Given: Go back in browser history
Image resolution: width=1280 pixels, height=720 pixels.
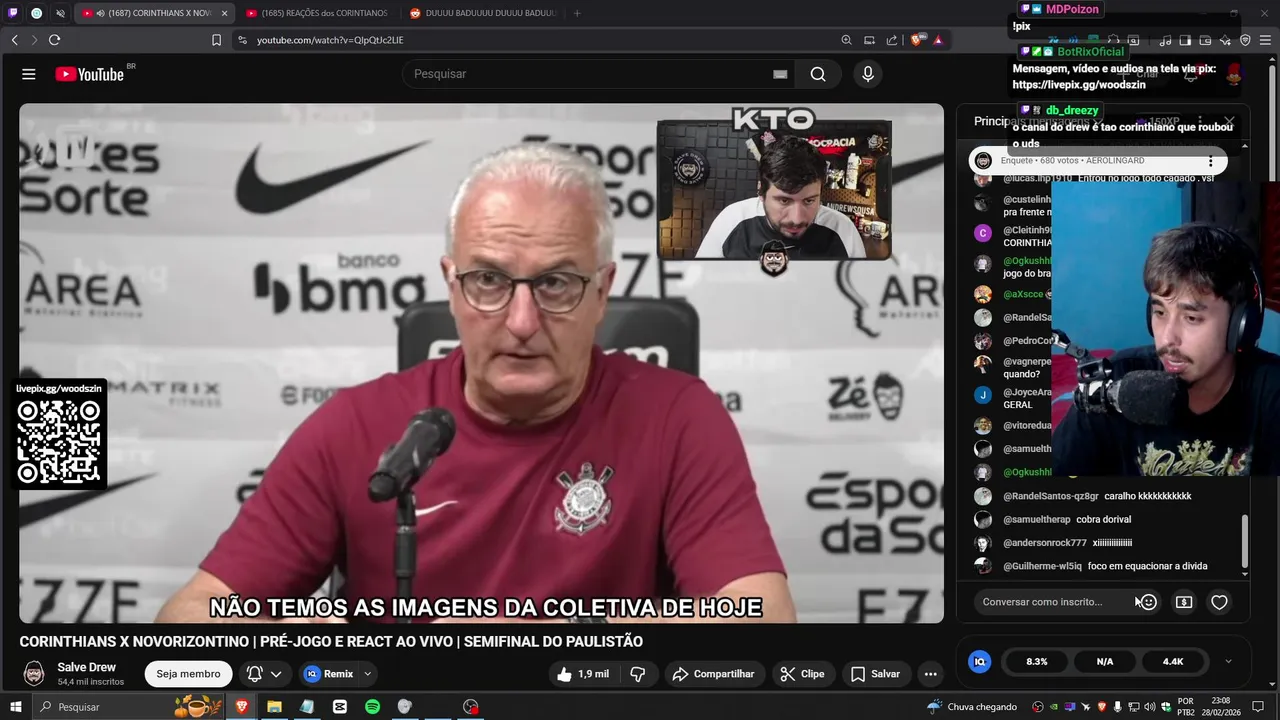Looking at the screenshot, I should (15, 40).
